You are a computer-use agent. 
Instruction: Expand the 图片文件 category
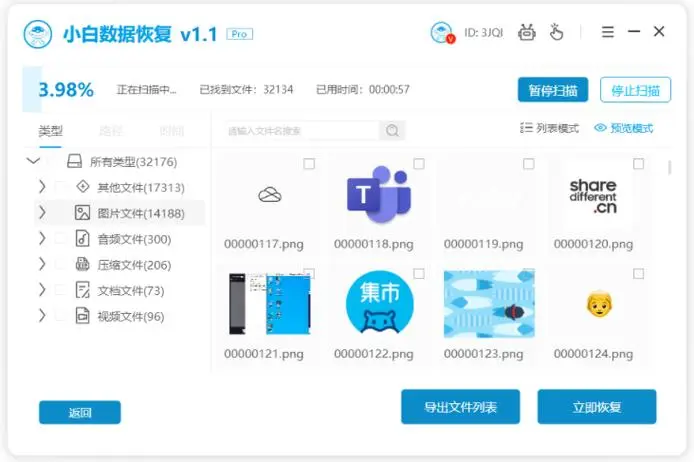(x=42, y=213)
